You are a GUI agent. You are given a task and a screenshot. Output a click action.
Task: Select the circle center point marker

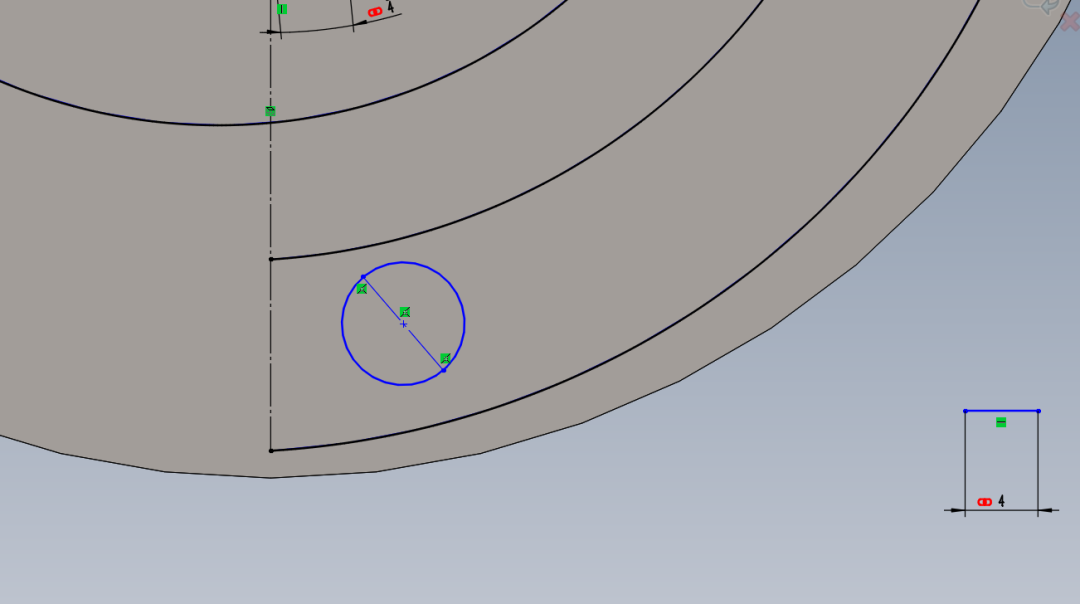pos(404,324)
